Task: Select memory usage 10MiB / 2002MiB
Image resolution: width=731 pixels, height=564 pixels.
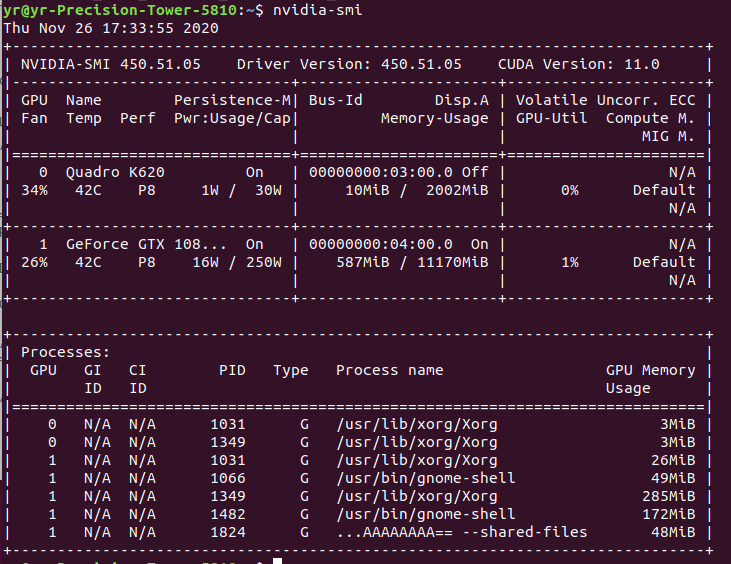Action: 417,190
